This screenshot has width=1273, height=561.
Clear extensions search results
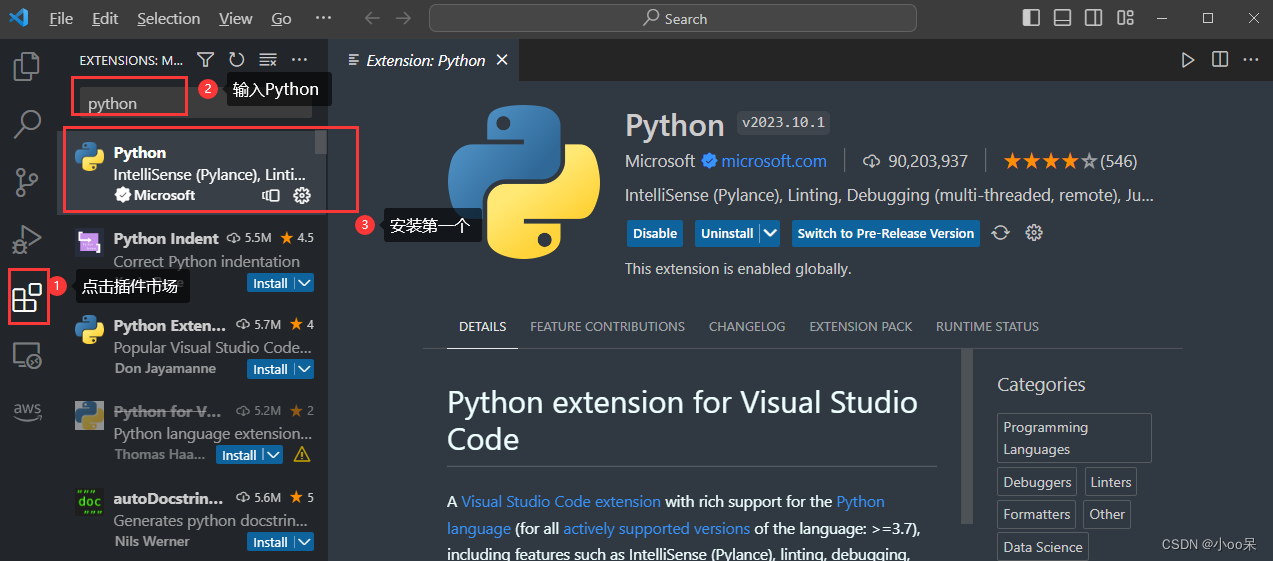point(267,60)
